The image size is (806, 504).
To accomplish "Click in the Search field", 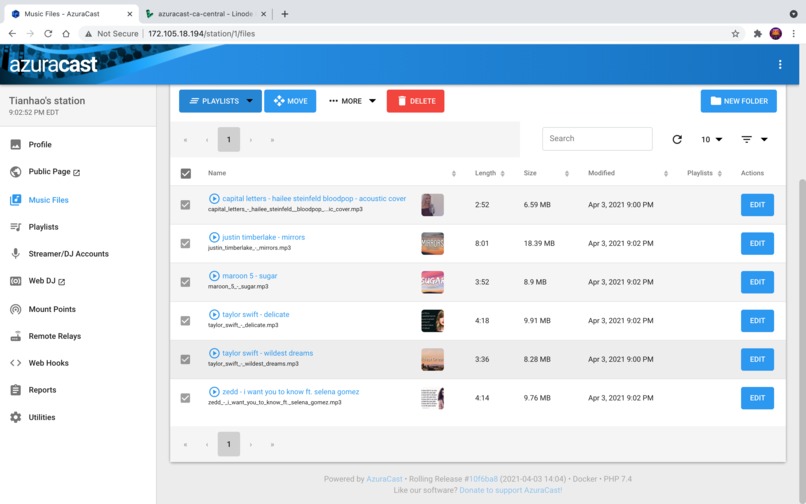I will (x=597, y=139).
